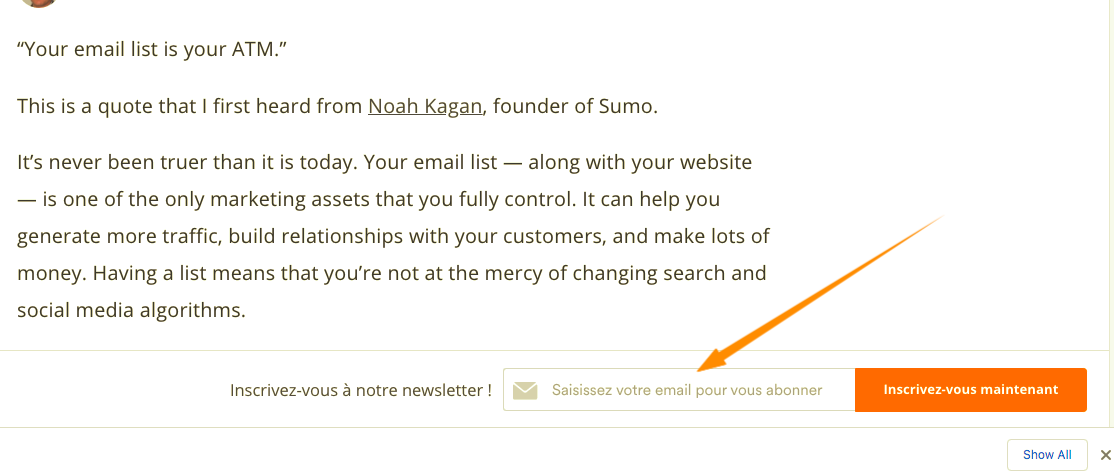Click the phrase "build relationships with your customers"
The image size is (1114, 471).
pos(393,235)
